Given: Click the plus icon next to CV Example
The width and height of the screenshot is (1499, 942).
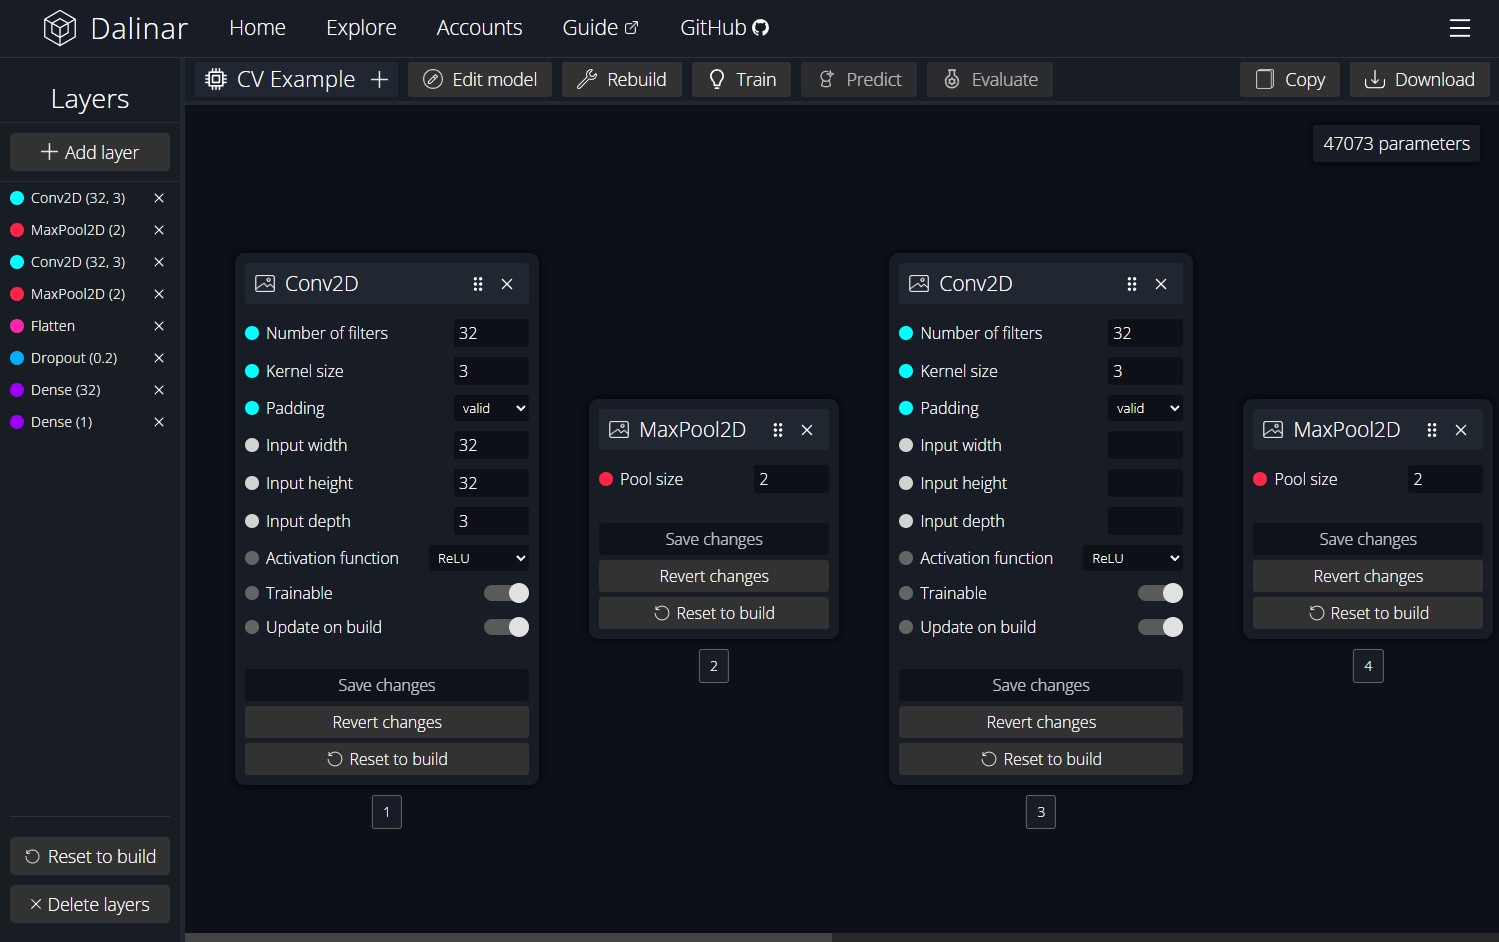Looking at the screenshot, I should [379, 79].
